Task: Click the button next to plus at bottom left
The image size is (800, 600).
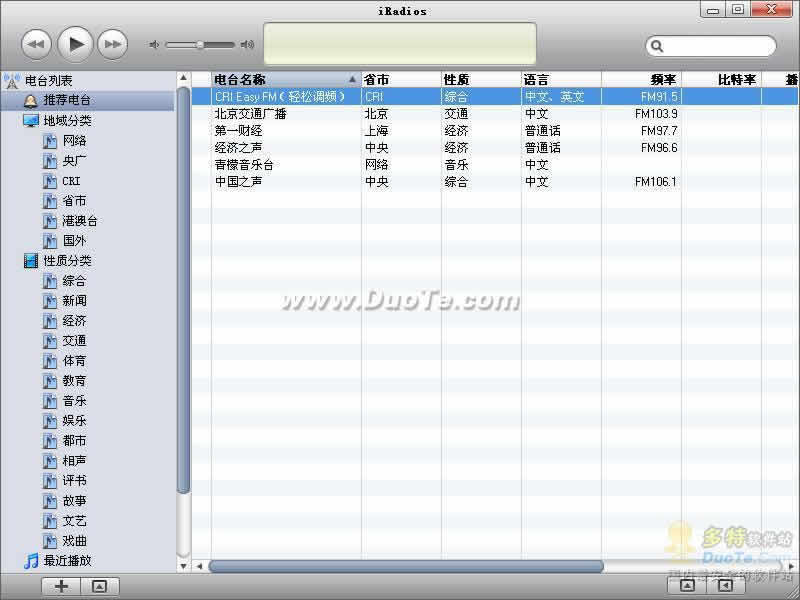Action: 100,586
